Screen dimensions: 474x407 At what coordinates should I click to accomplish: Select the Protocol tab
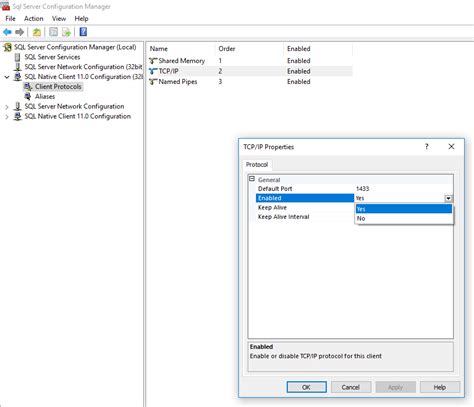(257, 164)
